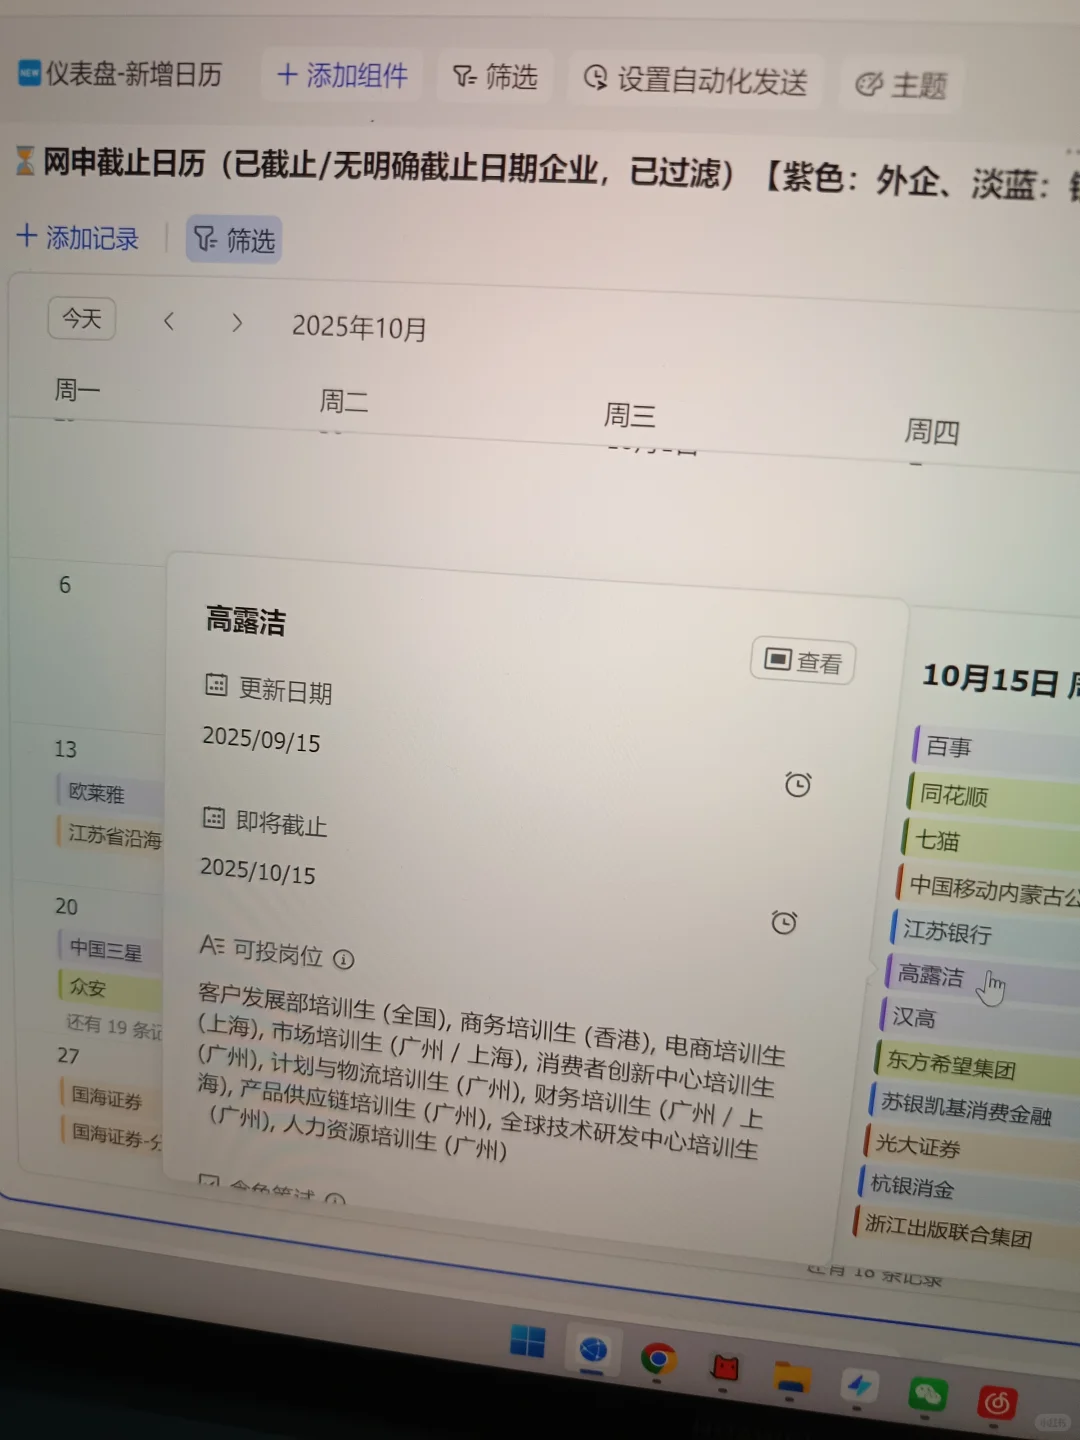Open 中国移动内蒙古 record in day list
The image size is (1080, 1440).
point(988,889)
